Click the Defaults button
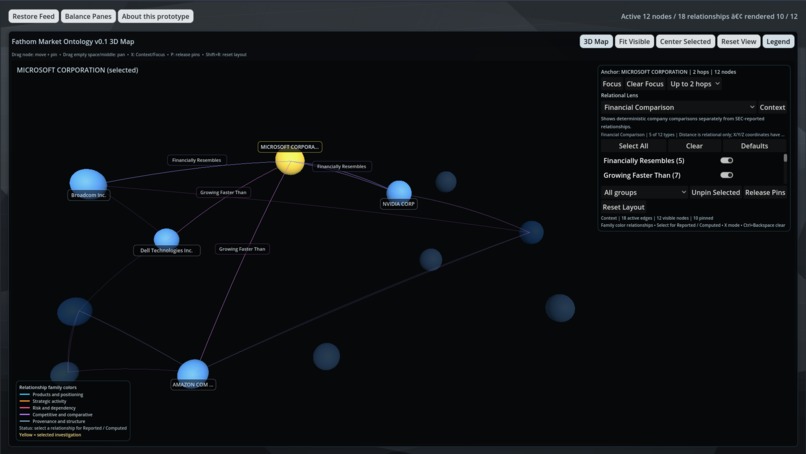 (754, 146)
